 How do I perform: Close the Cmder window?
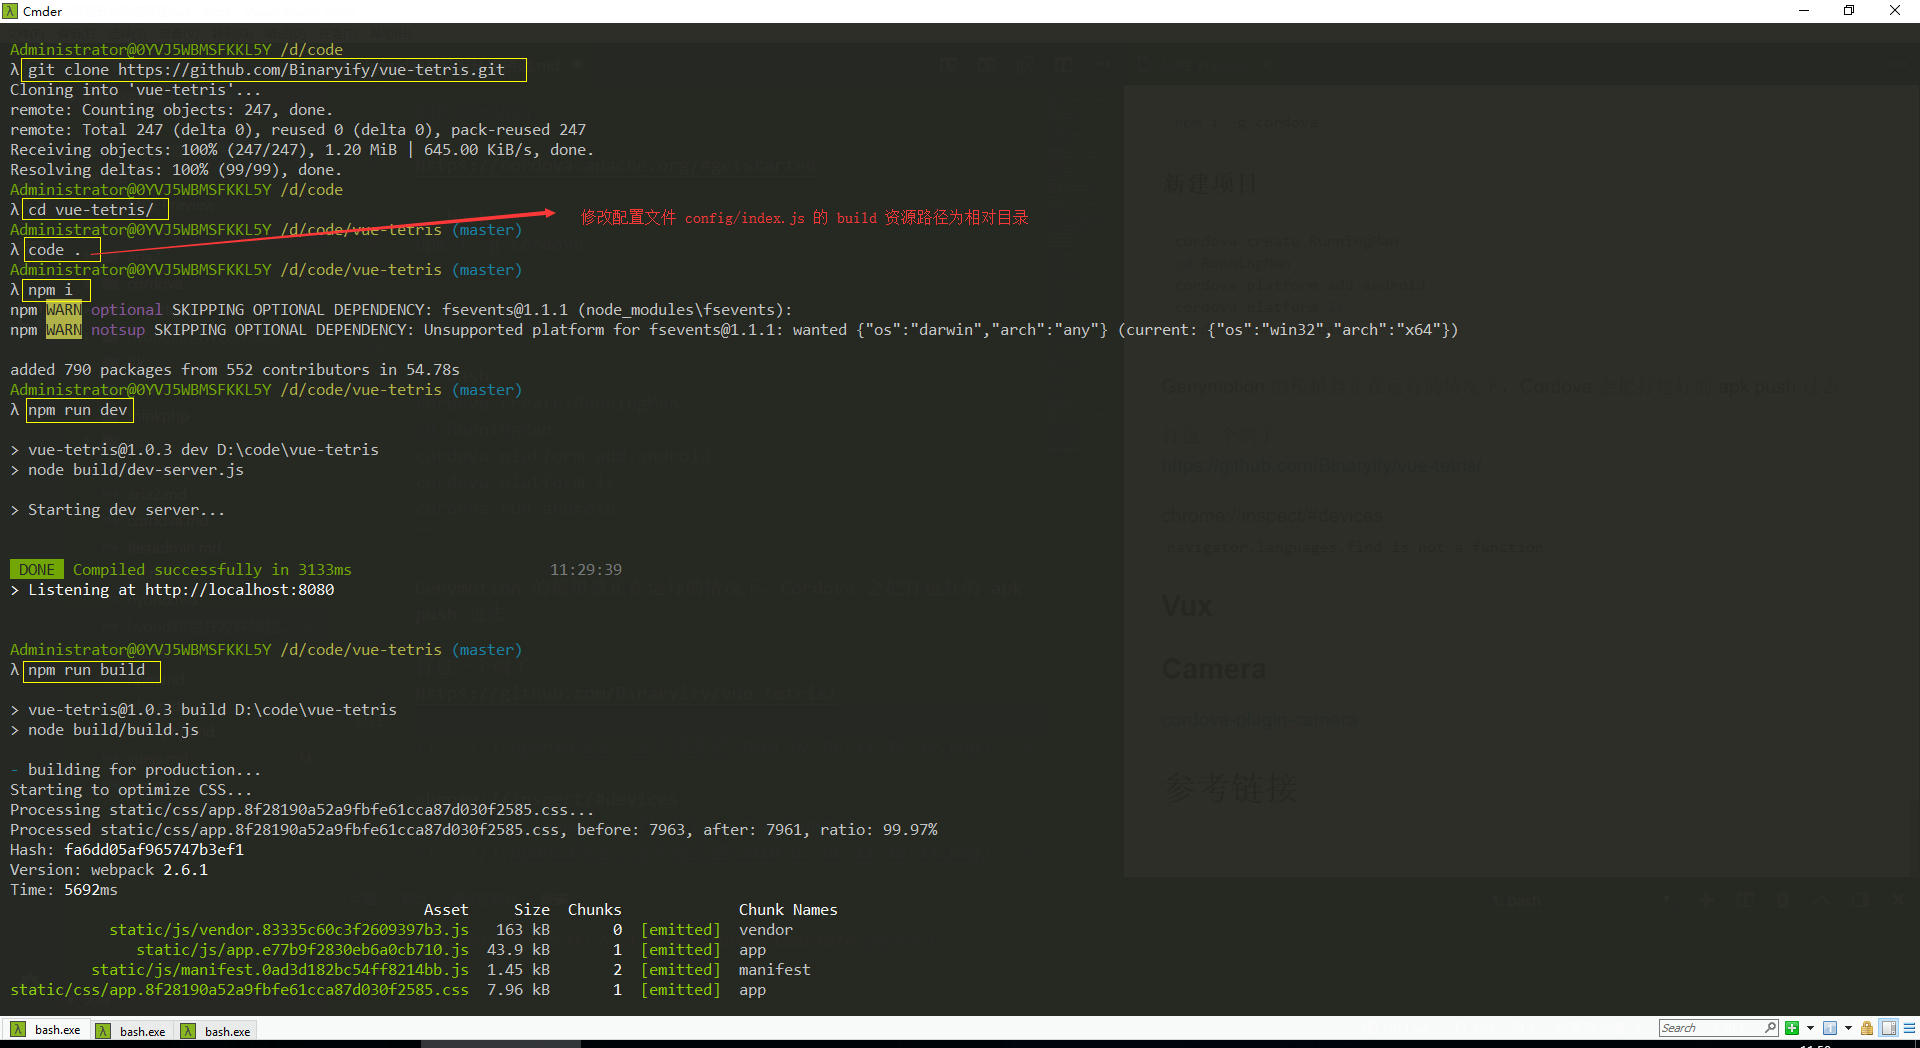pyautogui.click(x=1895, y=11)
